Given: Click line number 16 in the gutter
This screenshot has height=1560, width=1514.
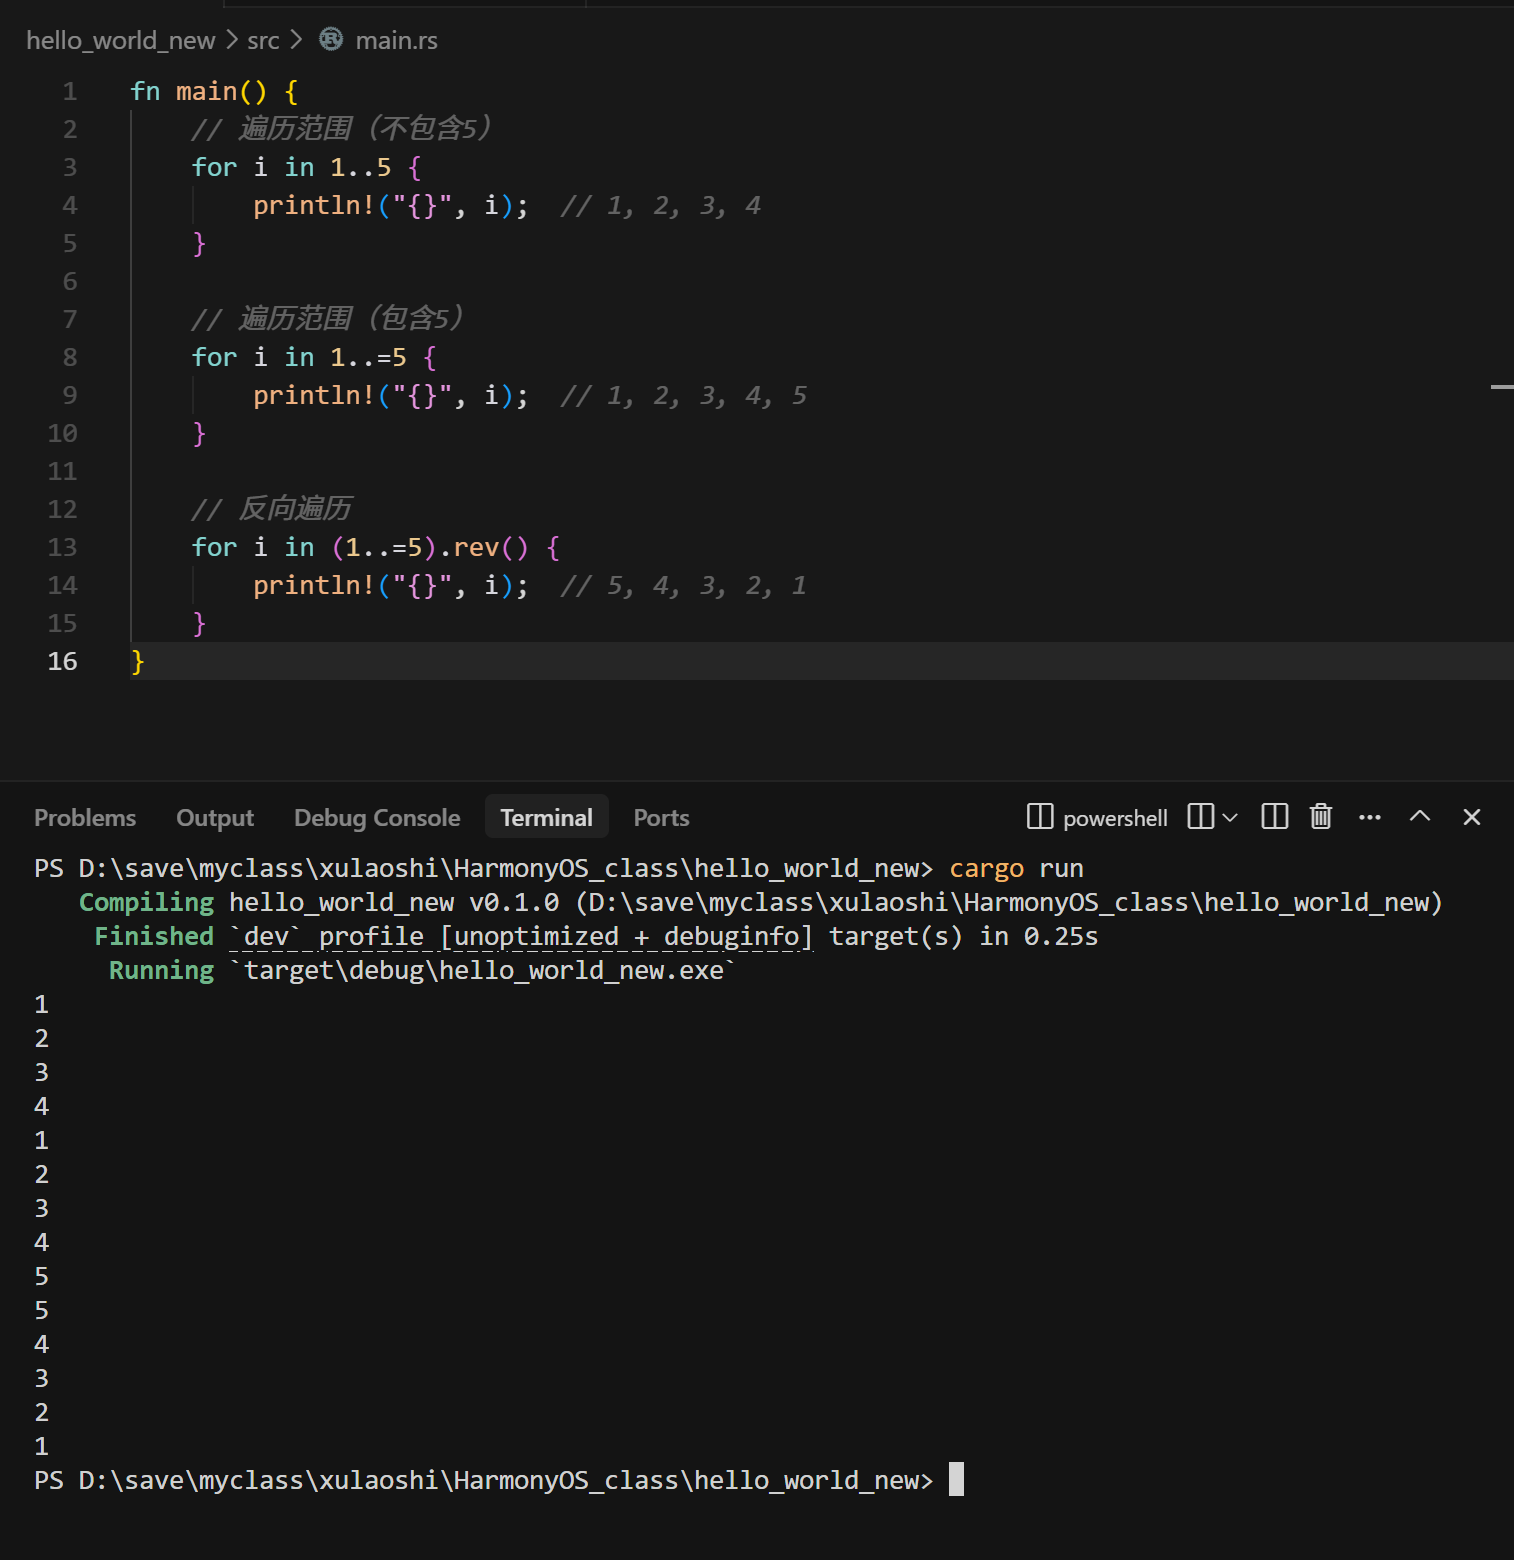Looking at the screenshot, I should [x=62, y=661].
